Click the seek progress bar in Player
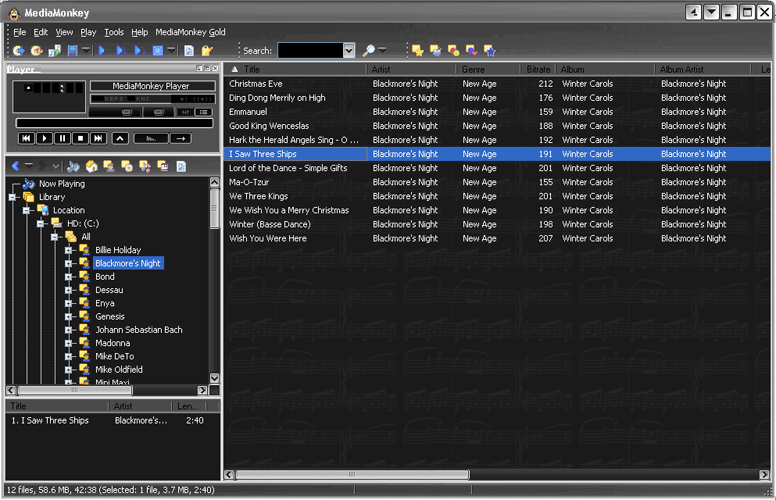Screen dimensions: 776x500 point(114,123)
